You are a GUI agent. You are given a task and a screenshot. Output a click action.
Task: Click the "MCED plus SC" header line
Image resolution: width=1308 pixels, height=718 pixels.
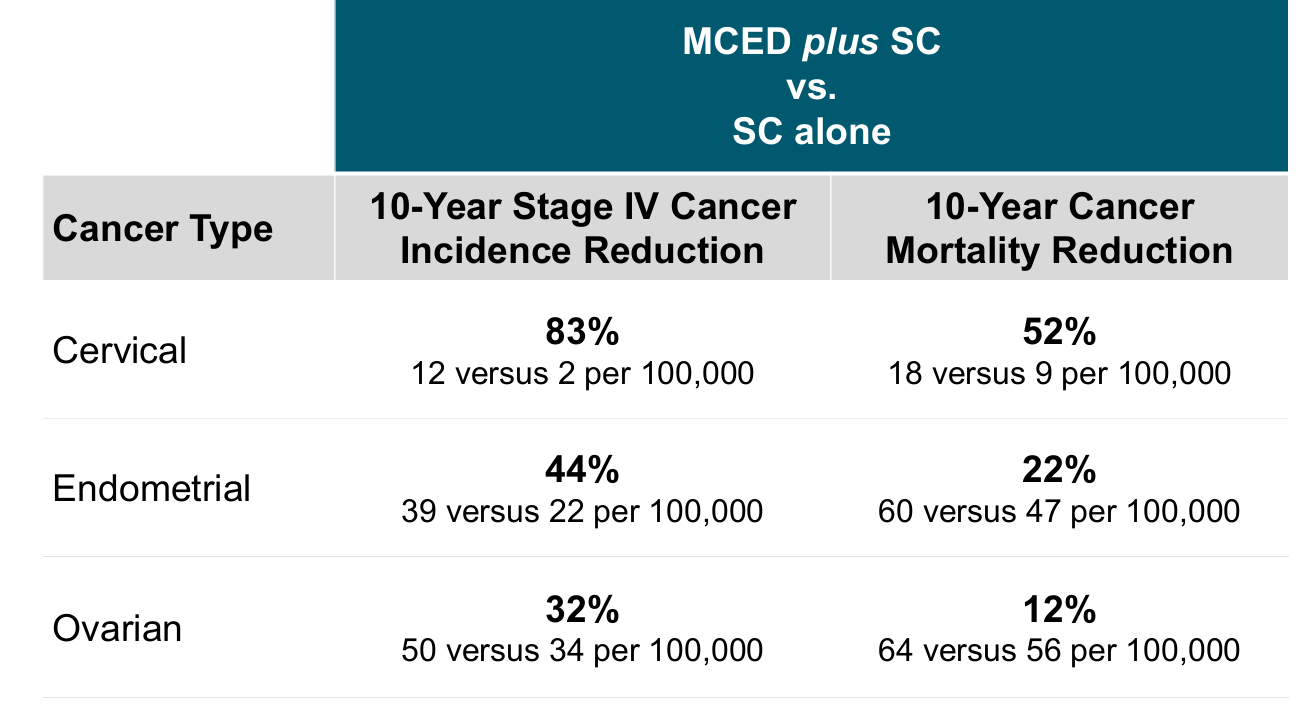tap(811, 42)
